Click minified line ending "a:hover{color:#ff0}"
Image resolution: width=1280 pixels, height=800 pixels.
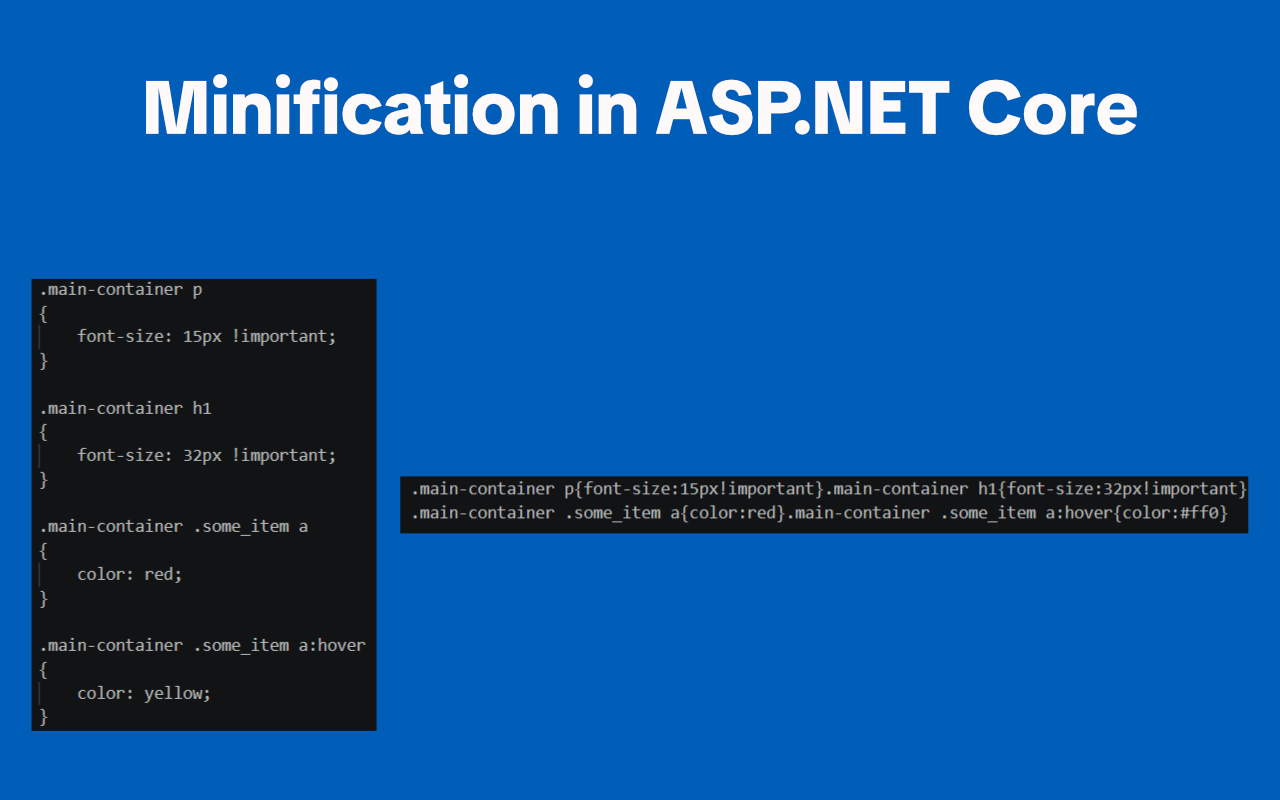(x=819, y=513)
